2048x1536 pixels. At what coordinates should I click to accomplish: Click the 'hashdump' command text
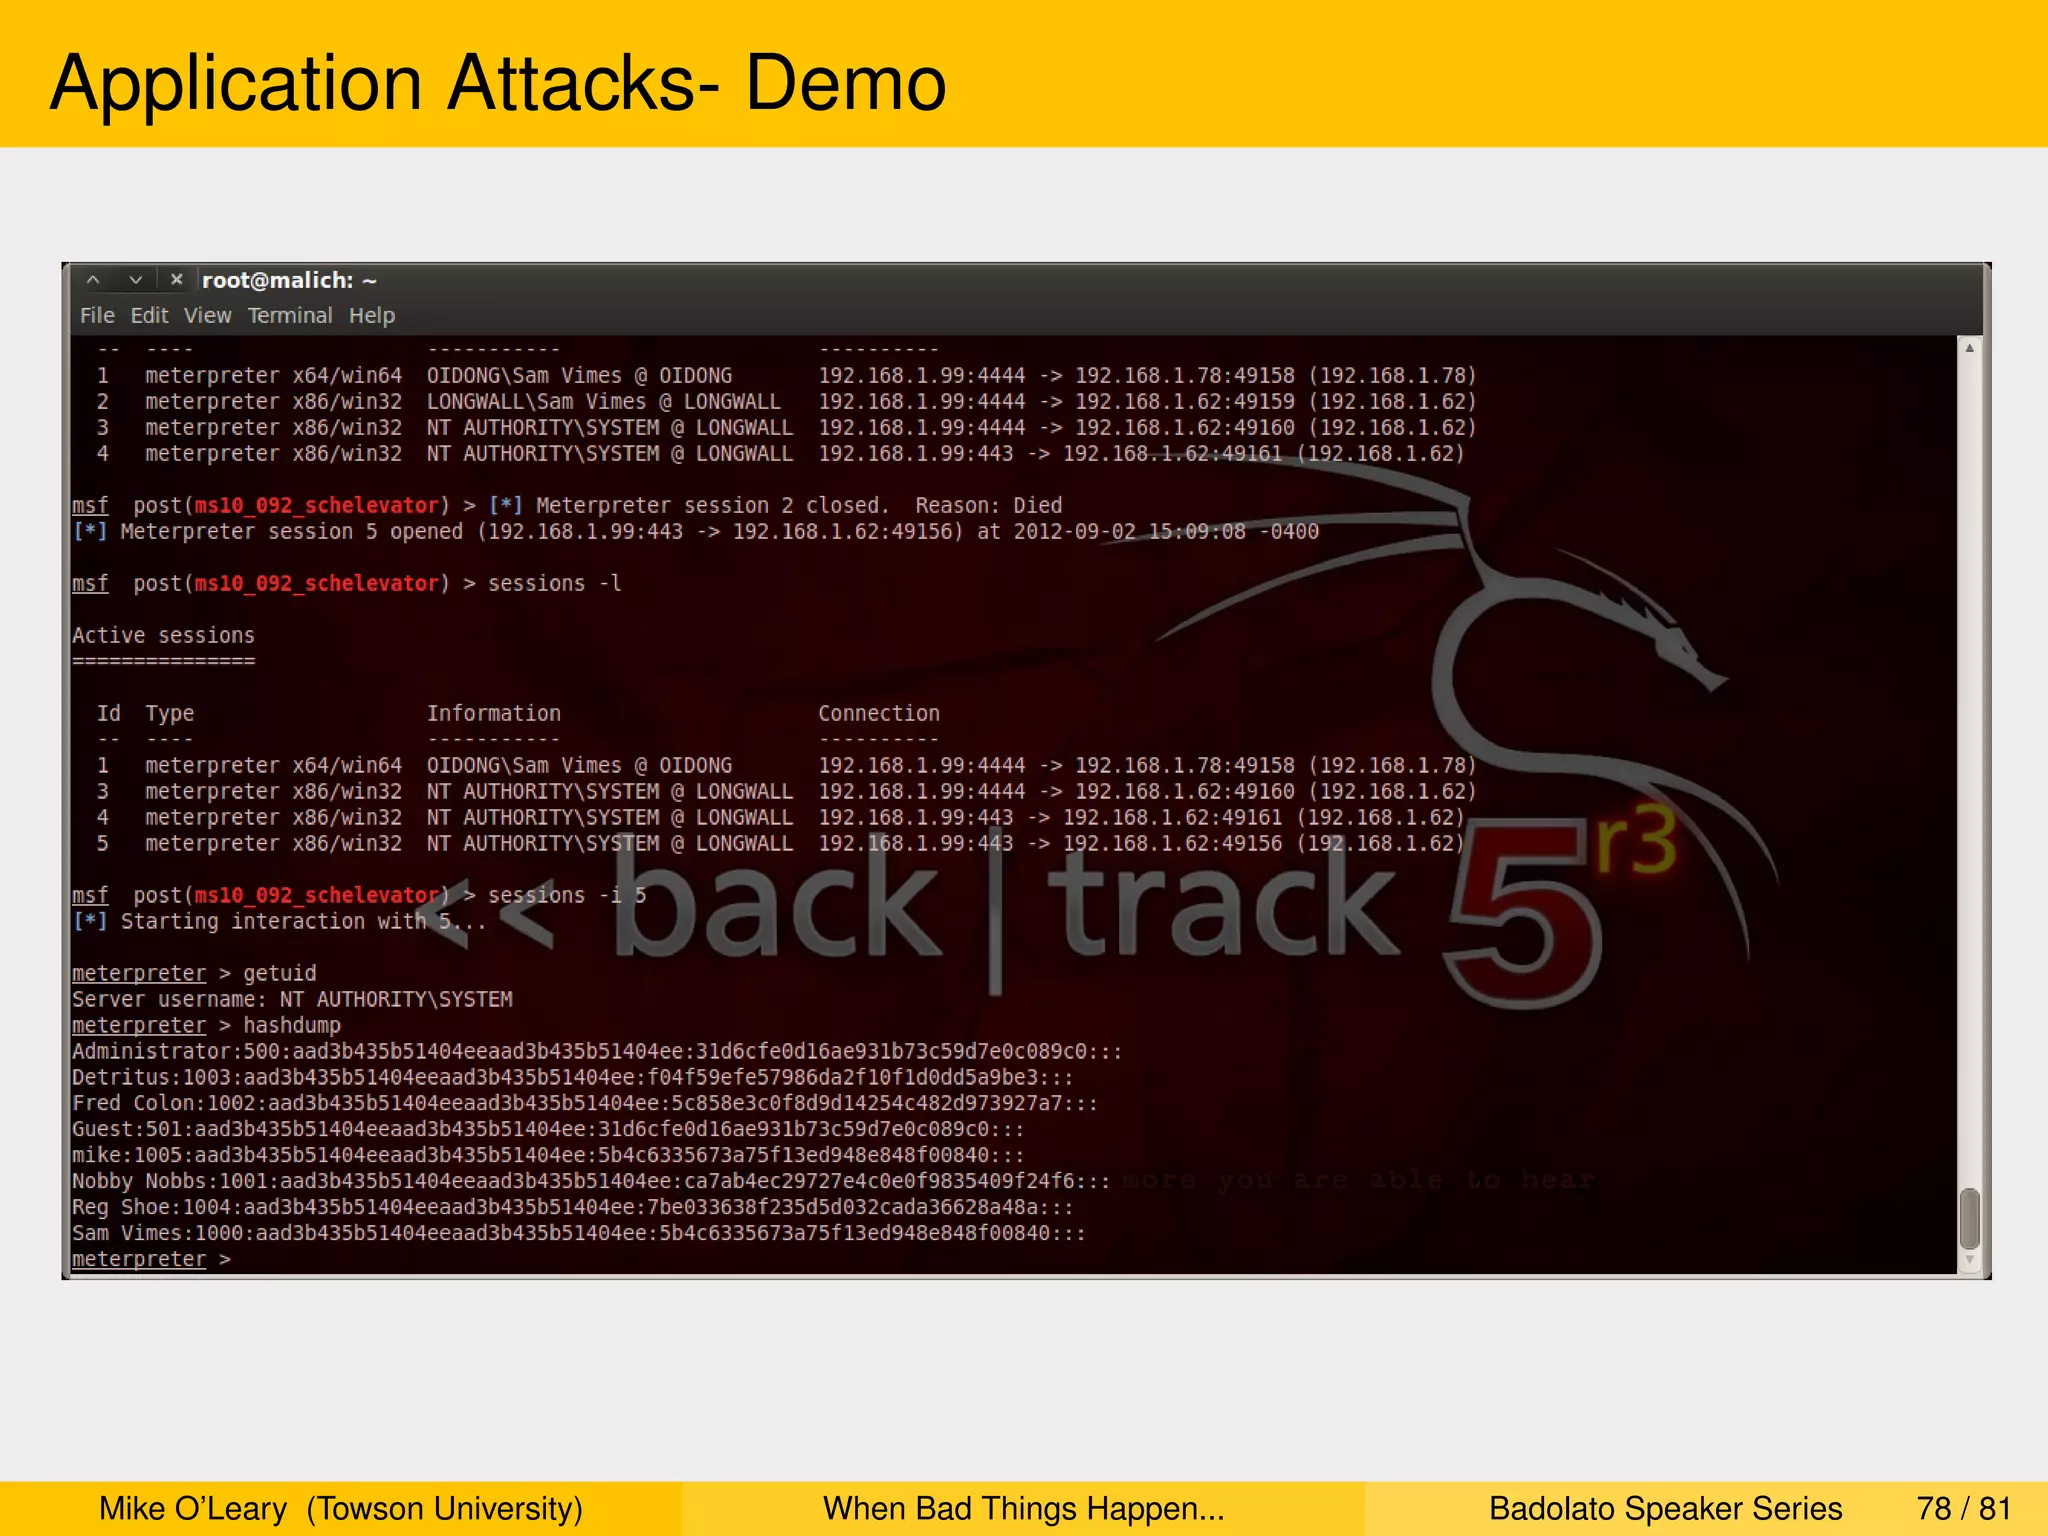point(292,1026)
